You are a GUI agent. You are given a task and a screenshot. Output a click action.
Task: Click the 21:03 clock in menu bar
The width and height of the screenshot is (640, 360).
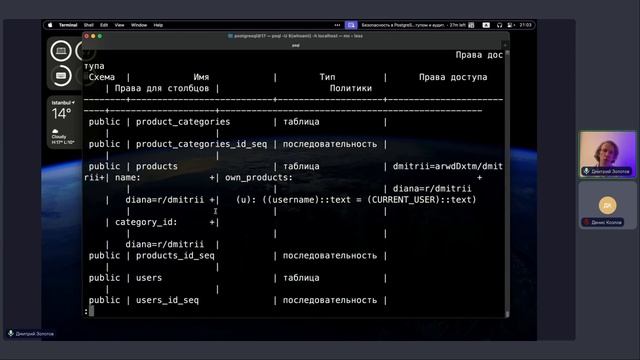pyautogui.click(x=525, y=25)
